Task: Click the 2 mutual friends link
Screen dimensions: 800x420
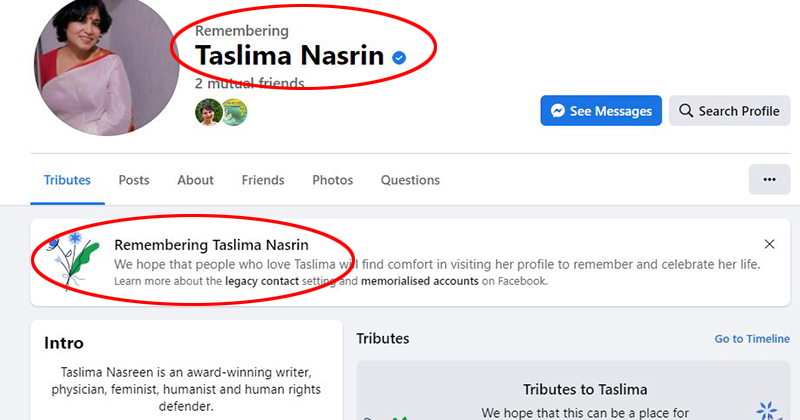Action: click(x=249, y=83)
